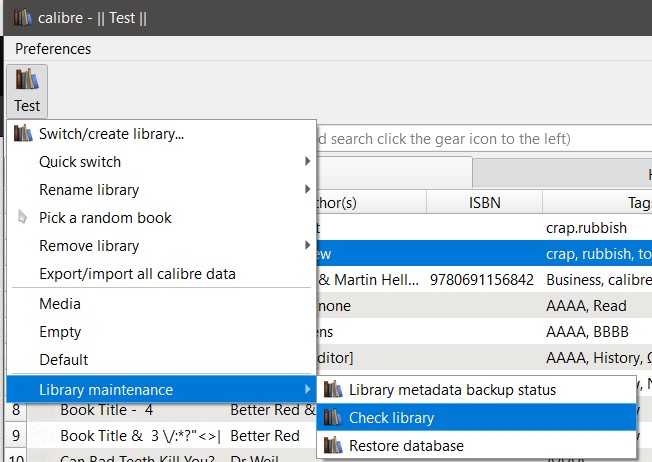Choose Export/import all calibre data
This screenshot has width=652, height=462.
pyautogui.click(x=137, y=273)
